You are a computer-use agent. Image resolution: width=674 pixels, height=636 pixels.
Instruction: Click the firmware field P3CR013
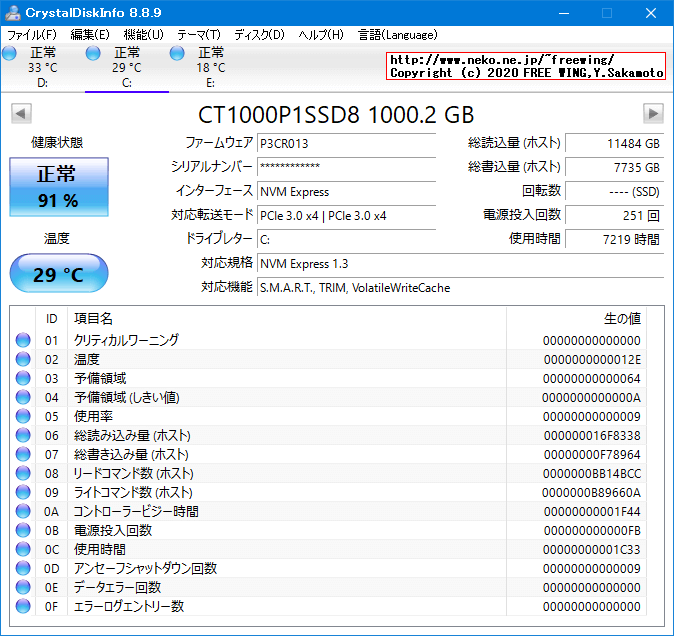click(346, 143)
